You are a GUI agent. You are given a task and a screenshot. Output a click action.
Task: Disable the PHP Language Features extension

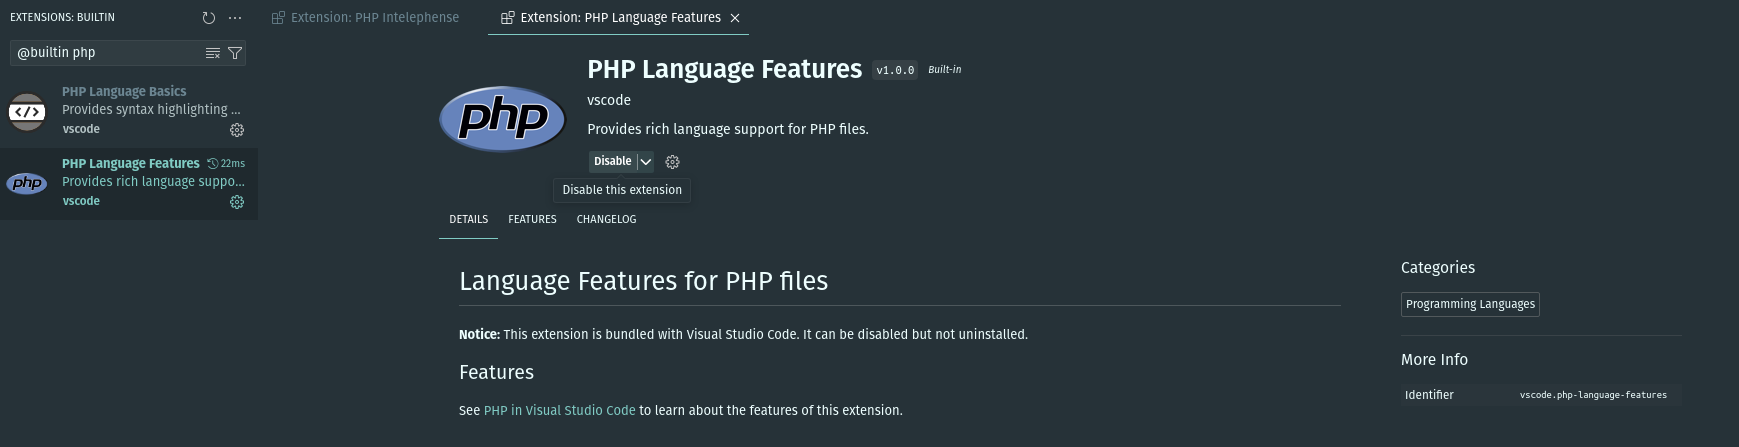(x=612, y=161)
